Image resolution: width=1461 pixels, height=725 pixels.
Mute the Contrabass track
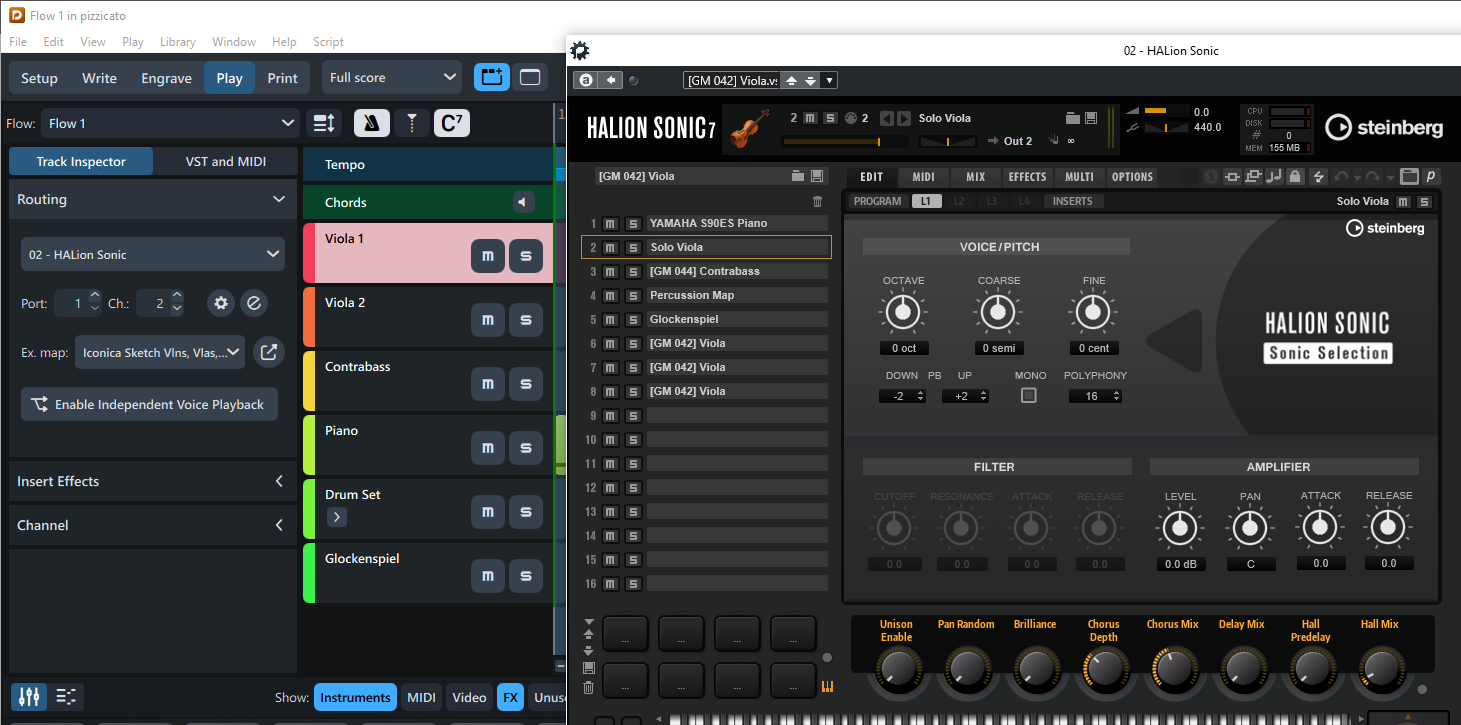(488, 384)
